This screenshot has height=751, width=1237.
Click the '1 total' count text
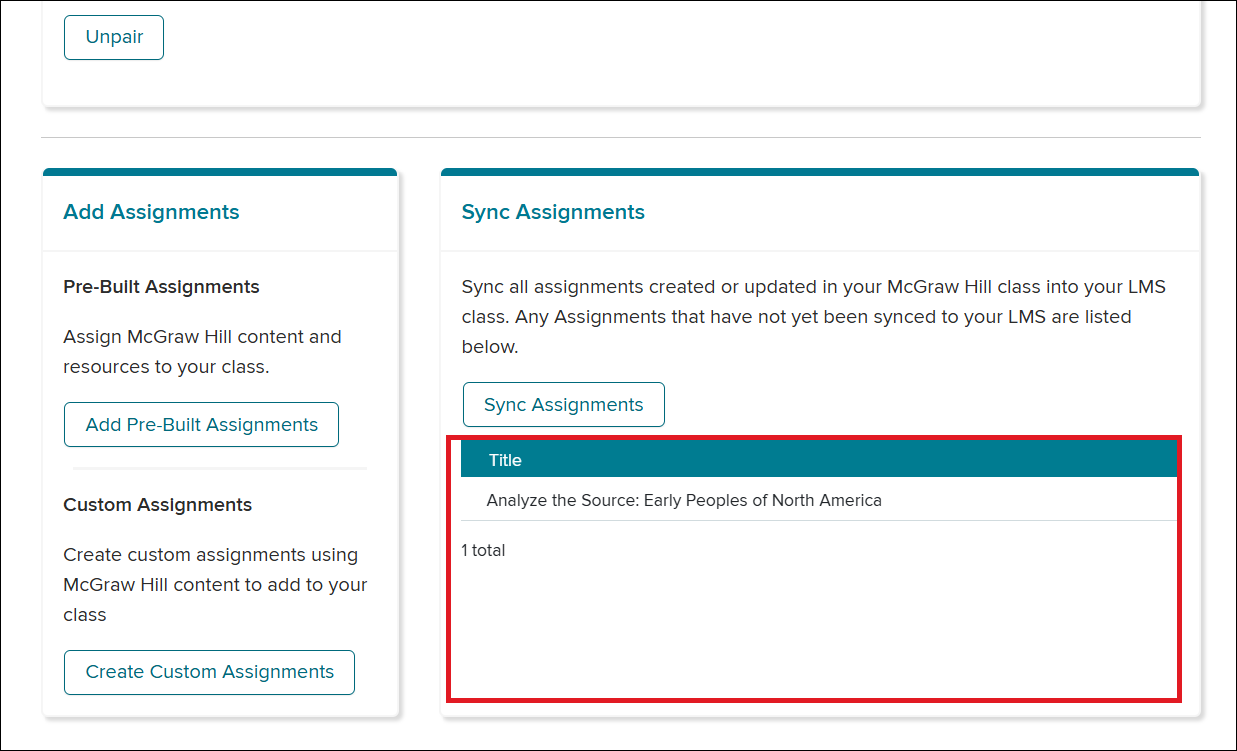483,550
